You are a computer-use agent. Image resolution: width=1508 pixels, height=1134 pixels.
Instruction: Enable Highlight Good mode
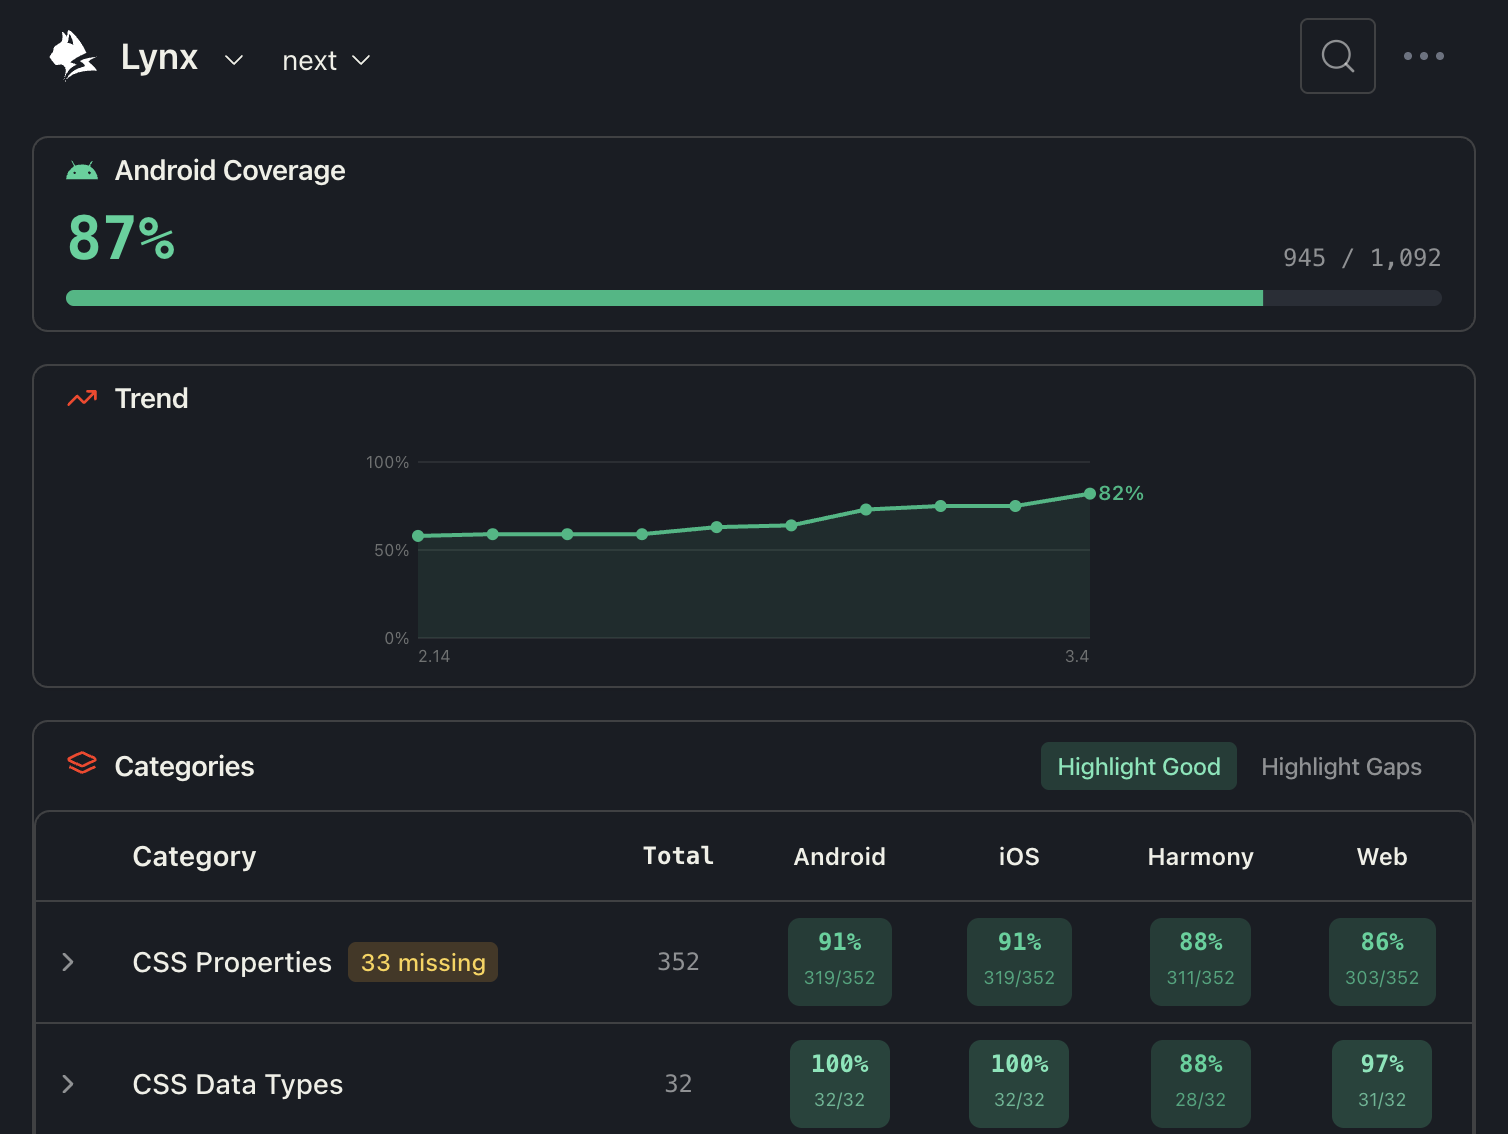click(x=1138, y=766)
